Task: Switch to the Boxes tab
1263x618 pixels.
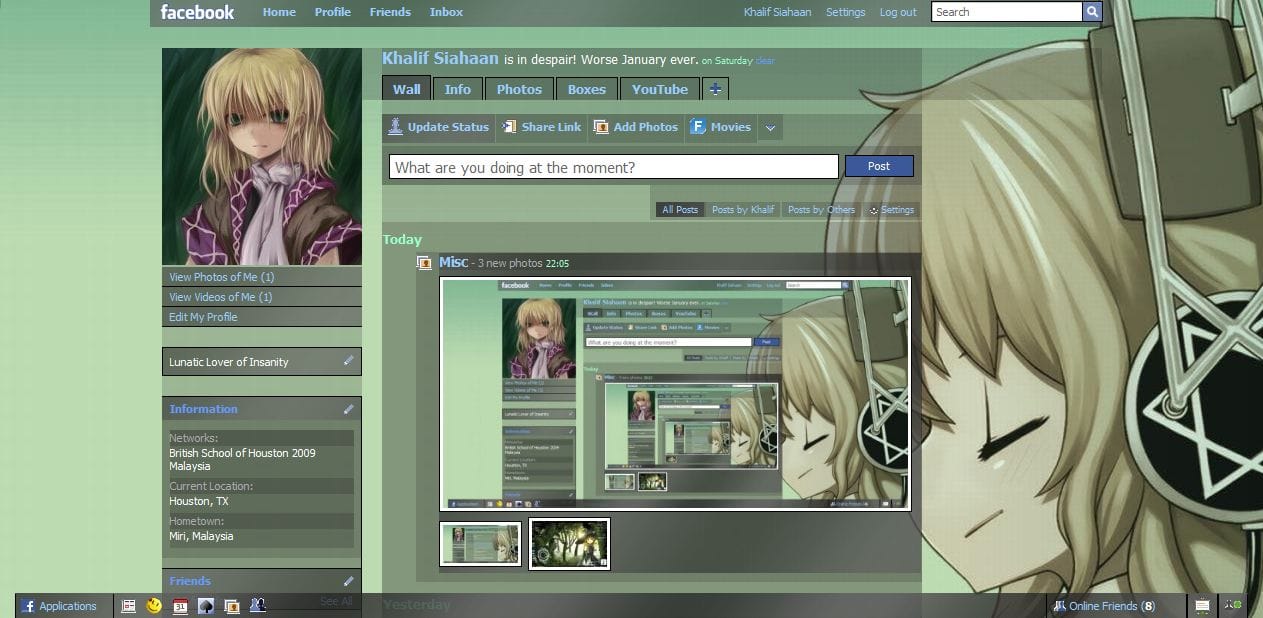Action: (x=587, y=89)
